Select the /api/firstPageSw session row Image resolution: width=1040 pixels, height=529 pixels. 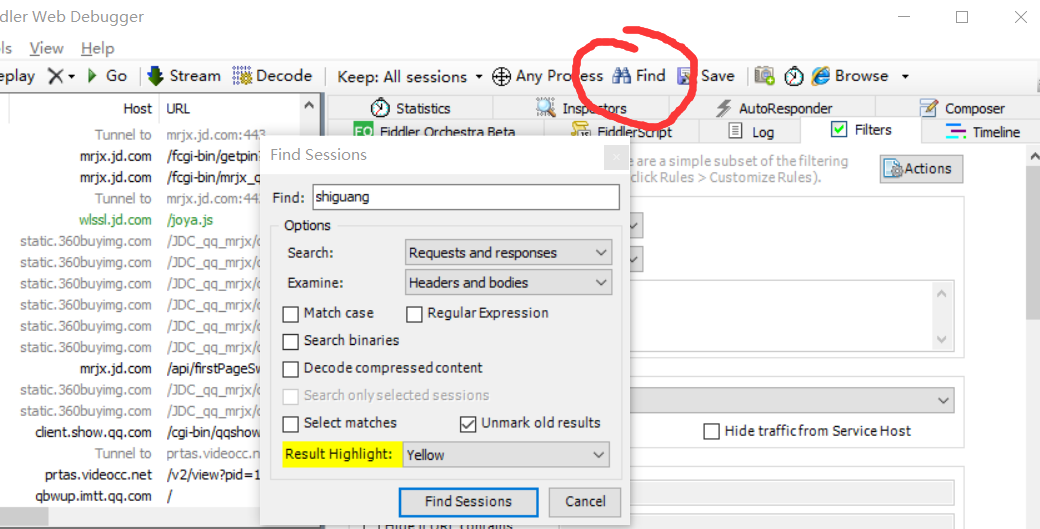click(x=130, y=369)
